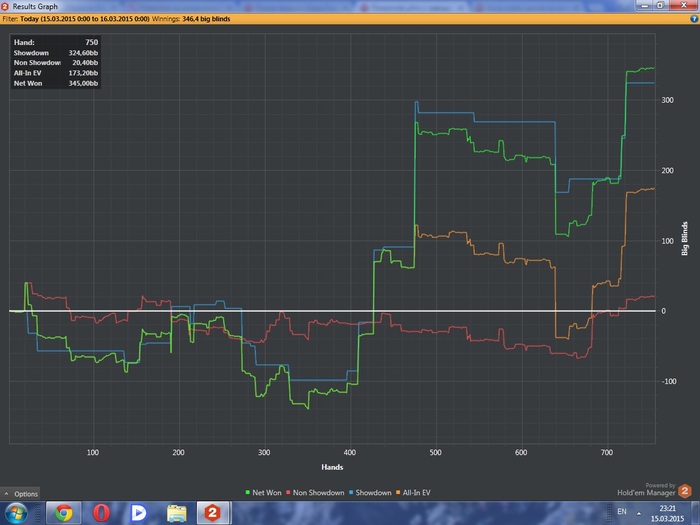
Task: Maximize the Results Graph window
Action: [660, 5]
